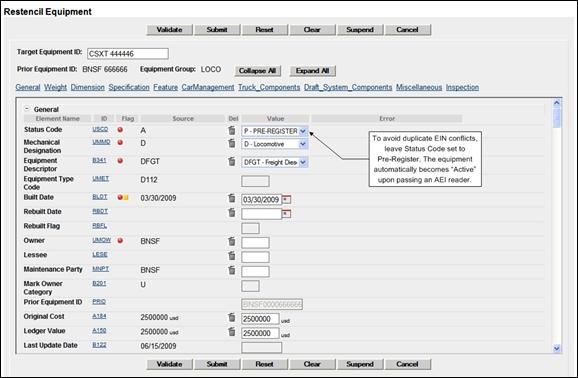Collapse the General section
This screenshot has width=578, height=378.
pyautogui.click(x=27, y=109)
